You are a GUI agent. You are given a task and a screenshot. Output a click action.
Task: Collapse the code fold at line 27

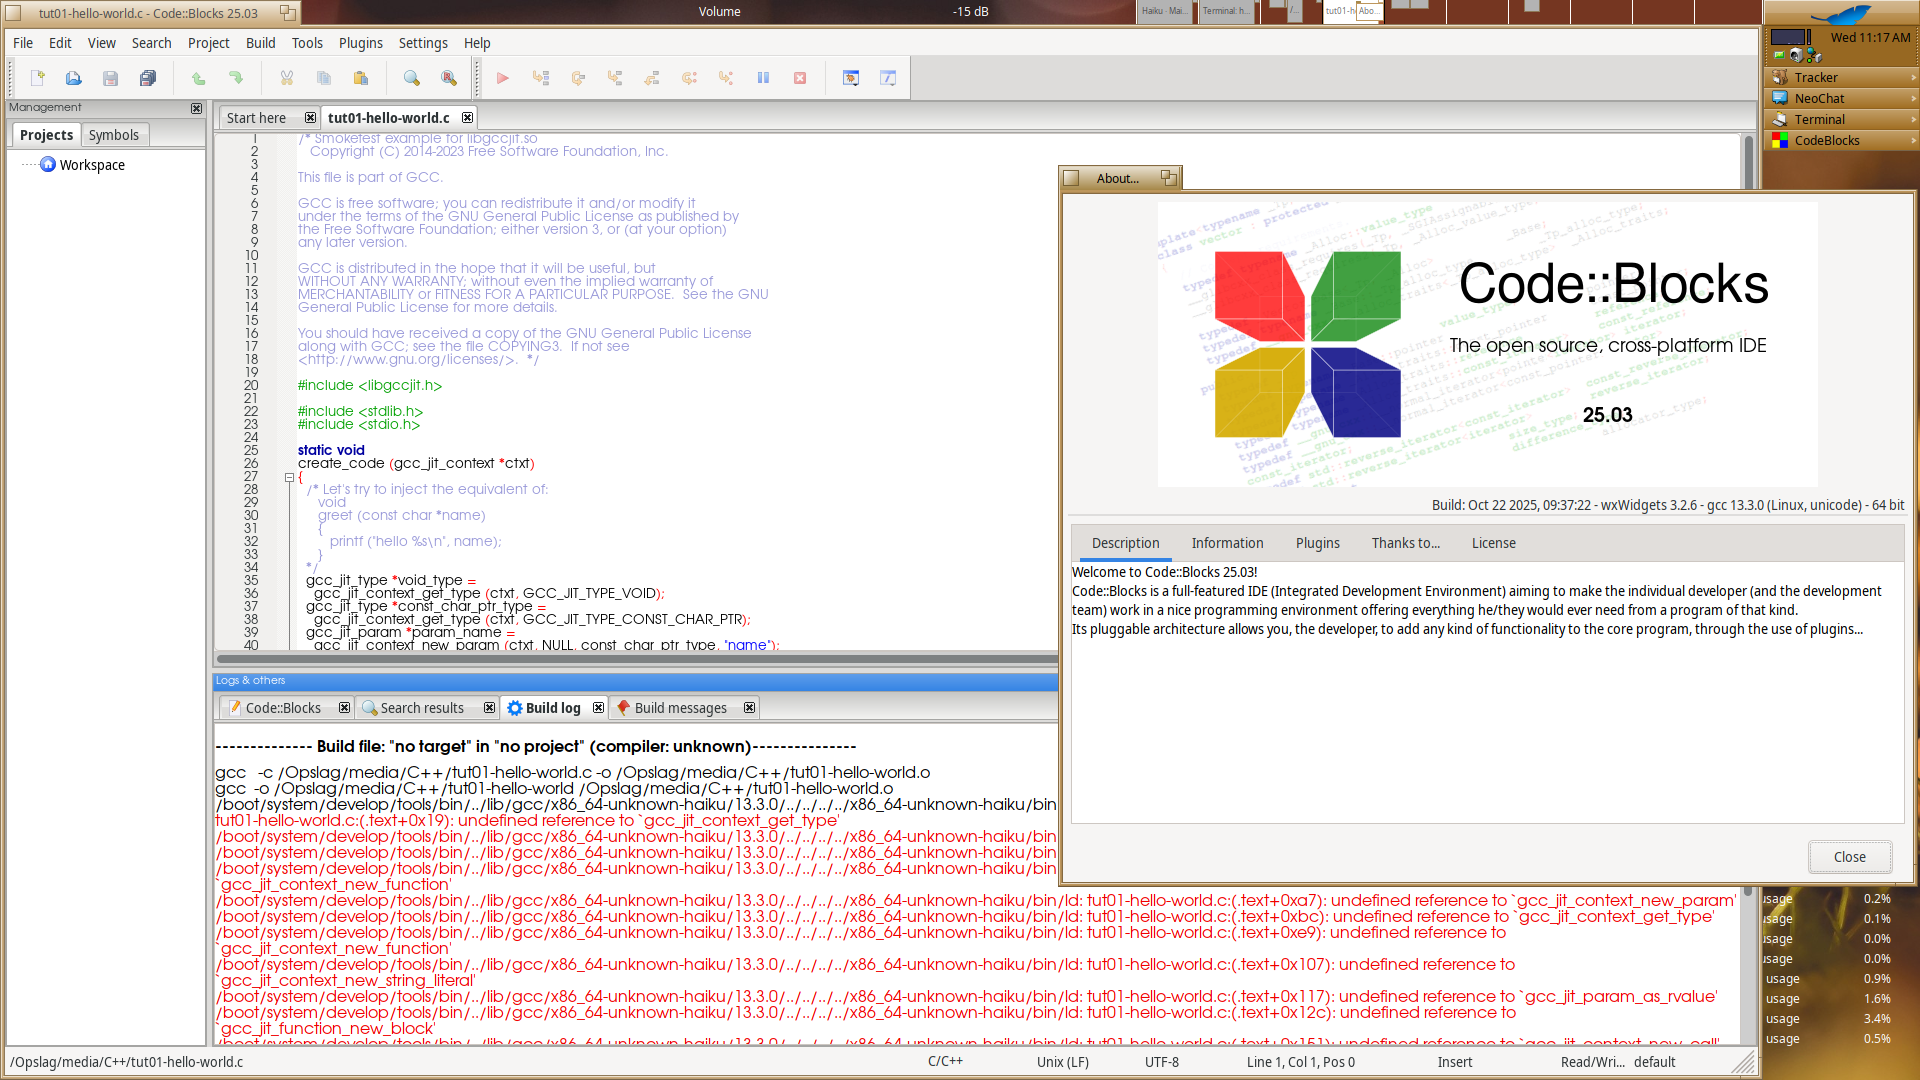289,477
